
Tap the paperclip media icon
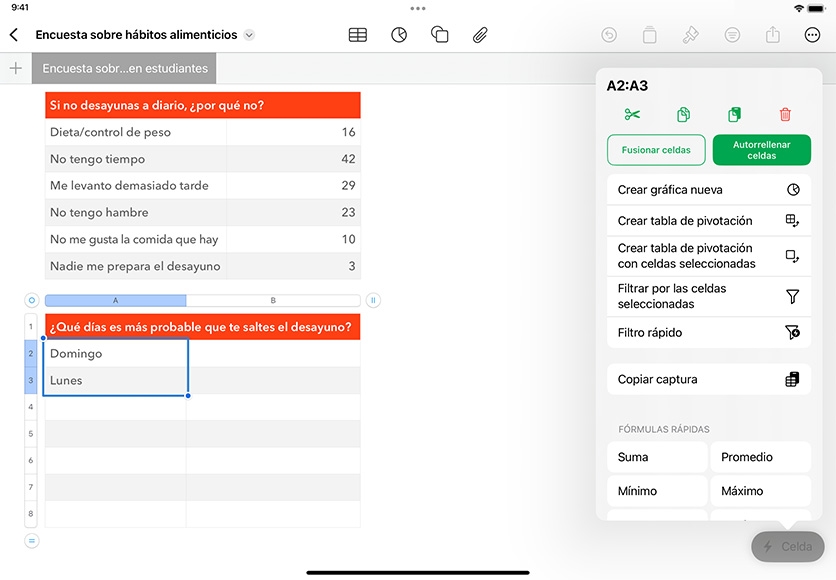point(480,35)
